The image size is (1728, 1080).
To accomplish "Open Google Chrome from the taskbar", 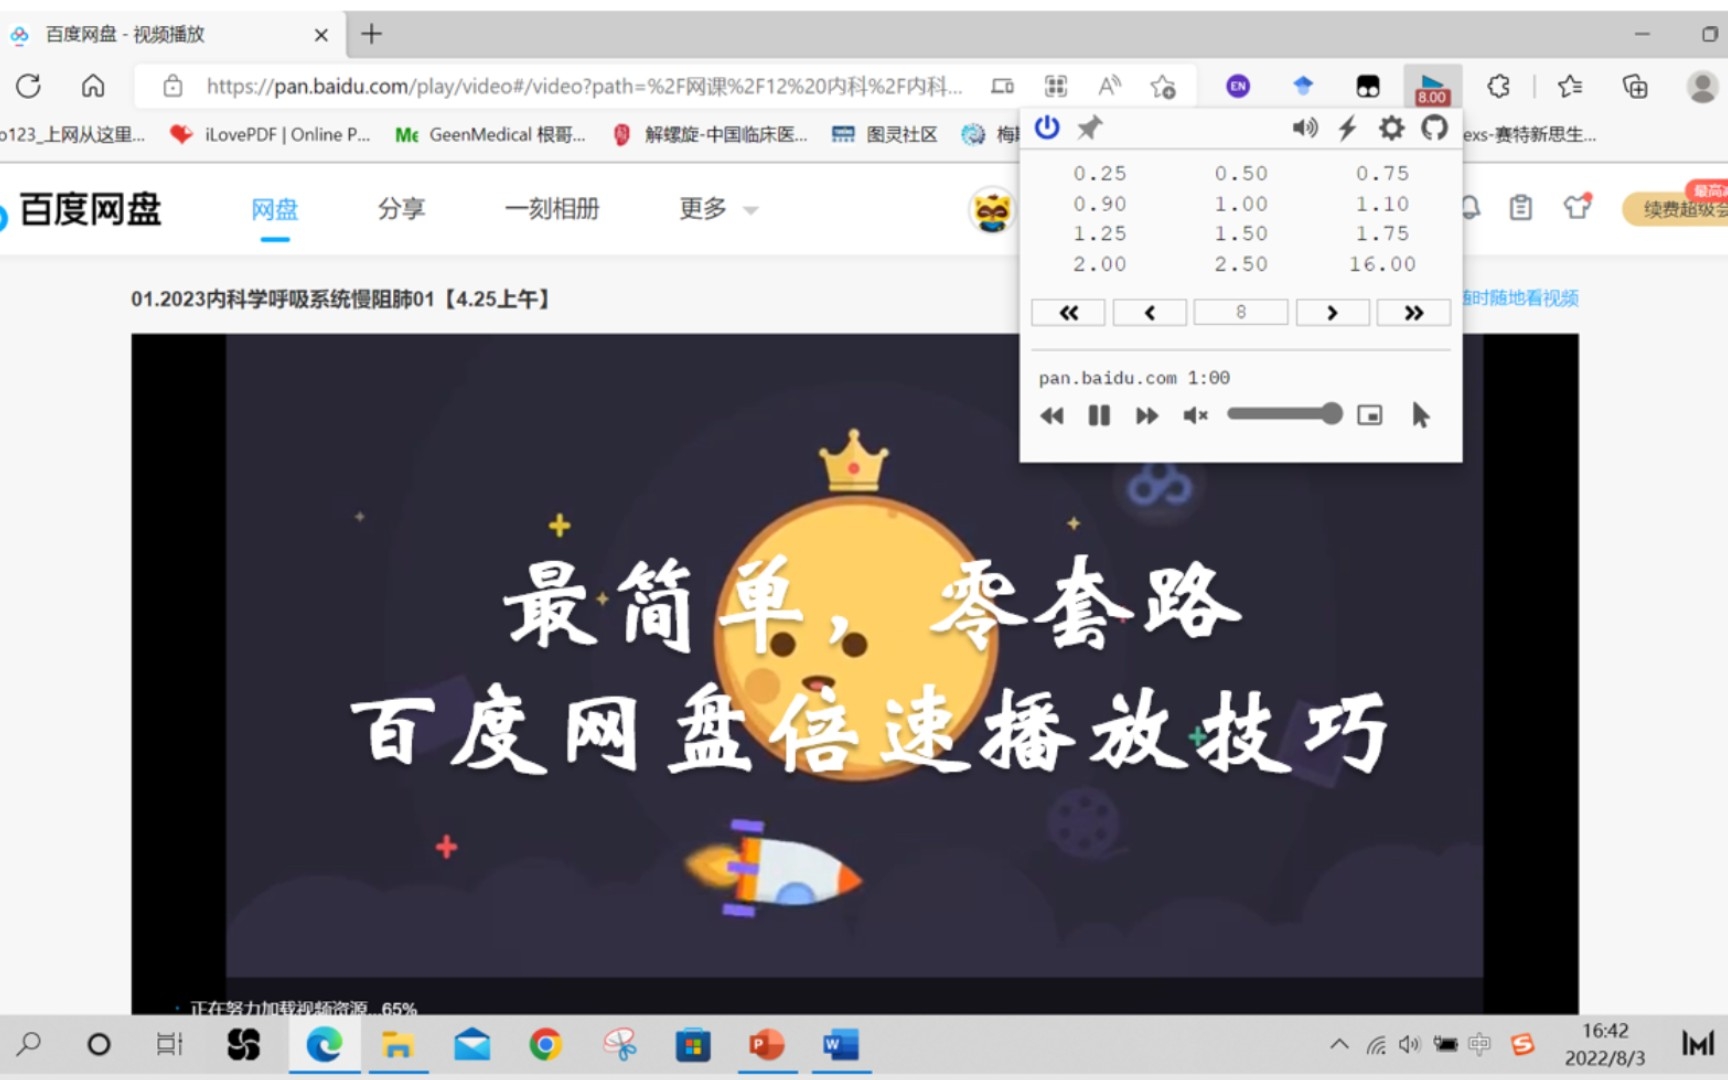I will click(546, 1045).
